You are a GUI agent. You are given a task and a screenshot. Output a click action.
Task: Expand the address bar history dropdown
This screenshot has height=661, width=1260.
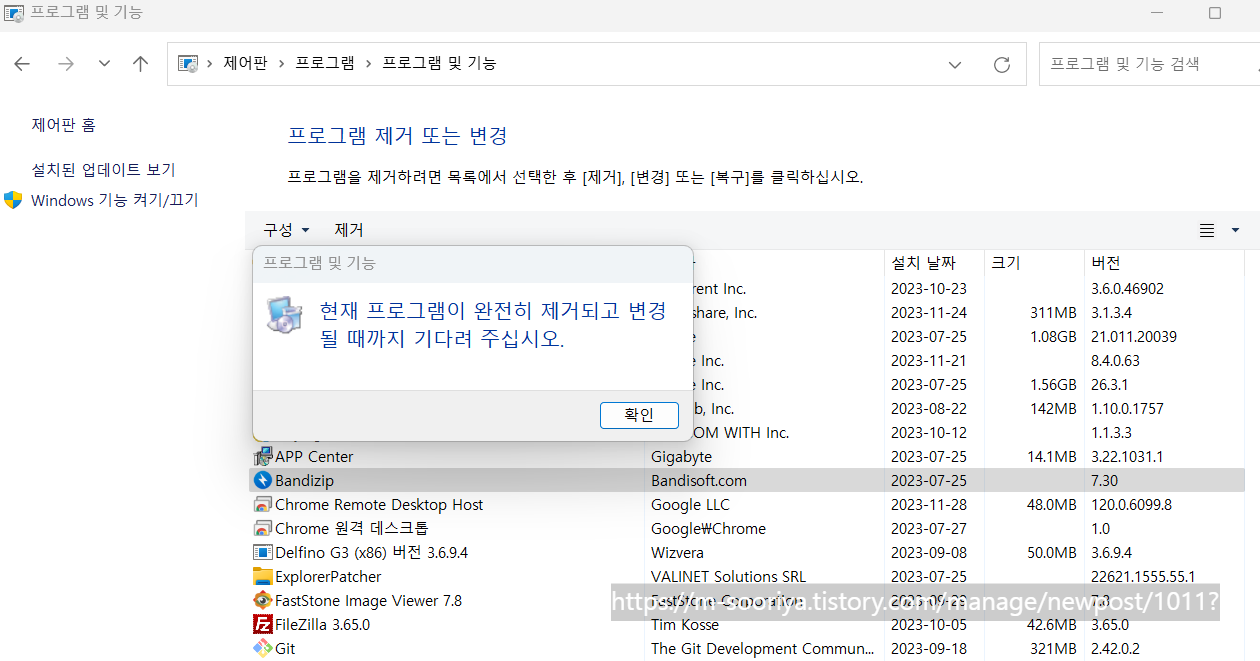click(x=955, y=64)
